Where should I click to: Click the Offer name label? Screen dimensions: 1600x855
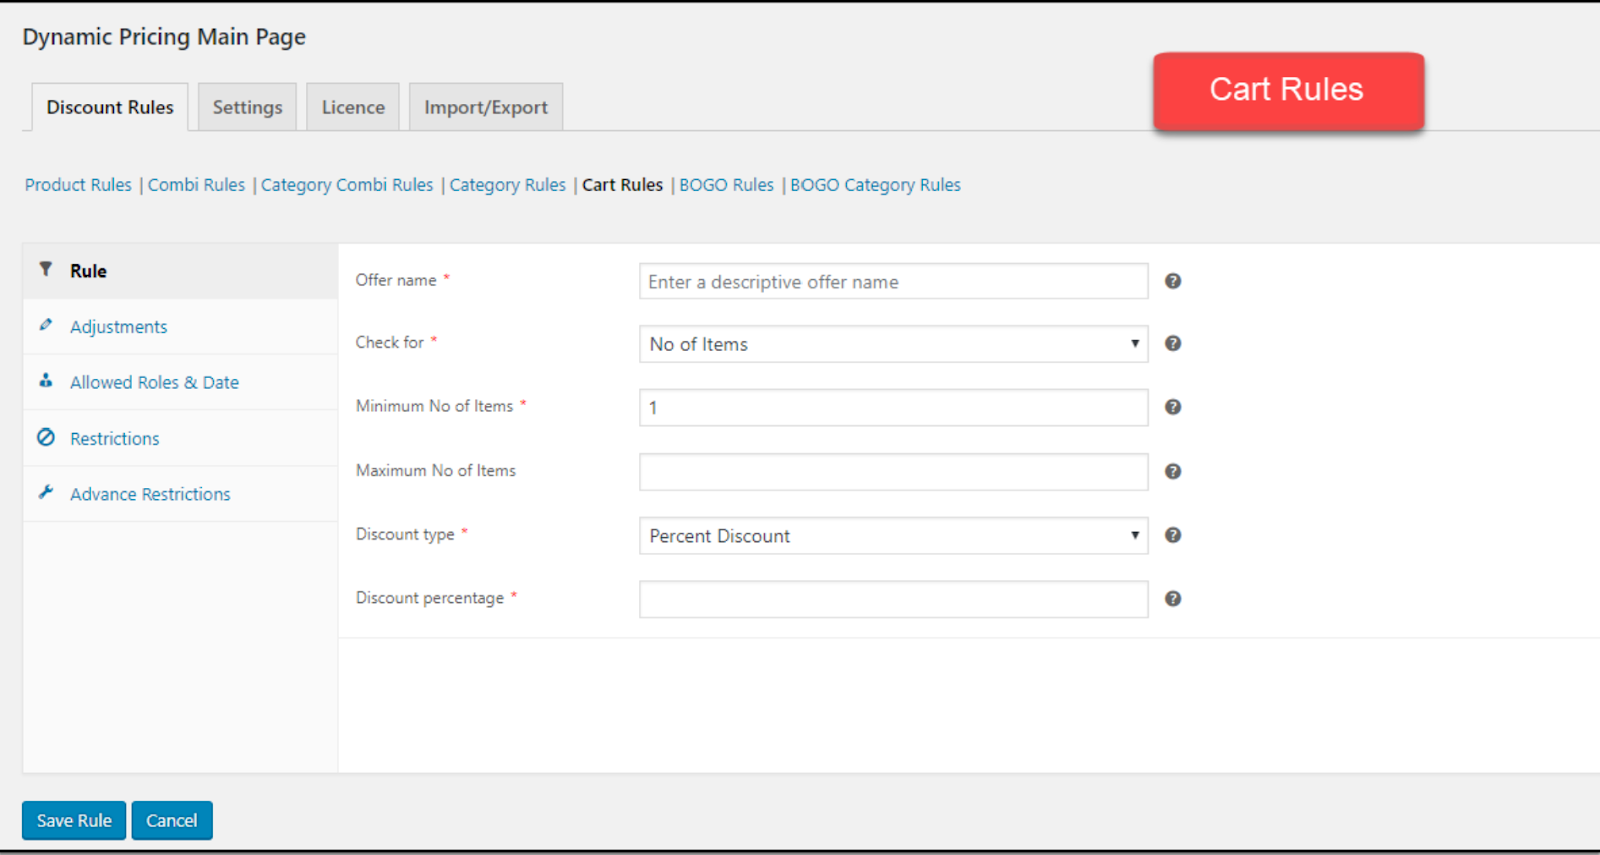[396, 280]
